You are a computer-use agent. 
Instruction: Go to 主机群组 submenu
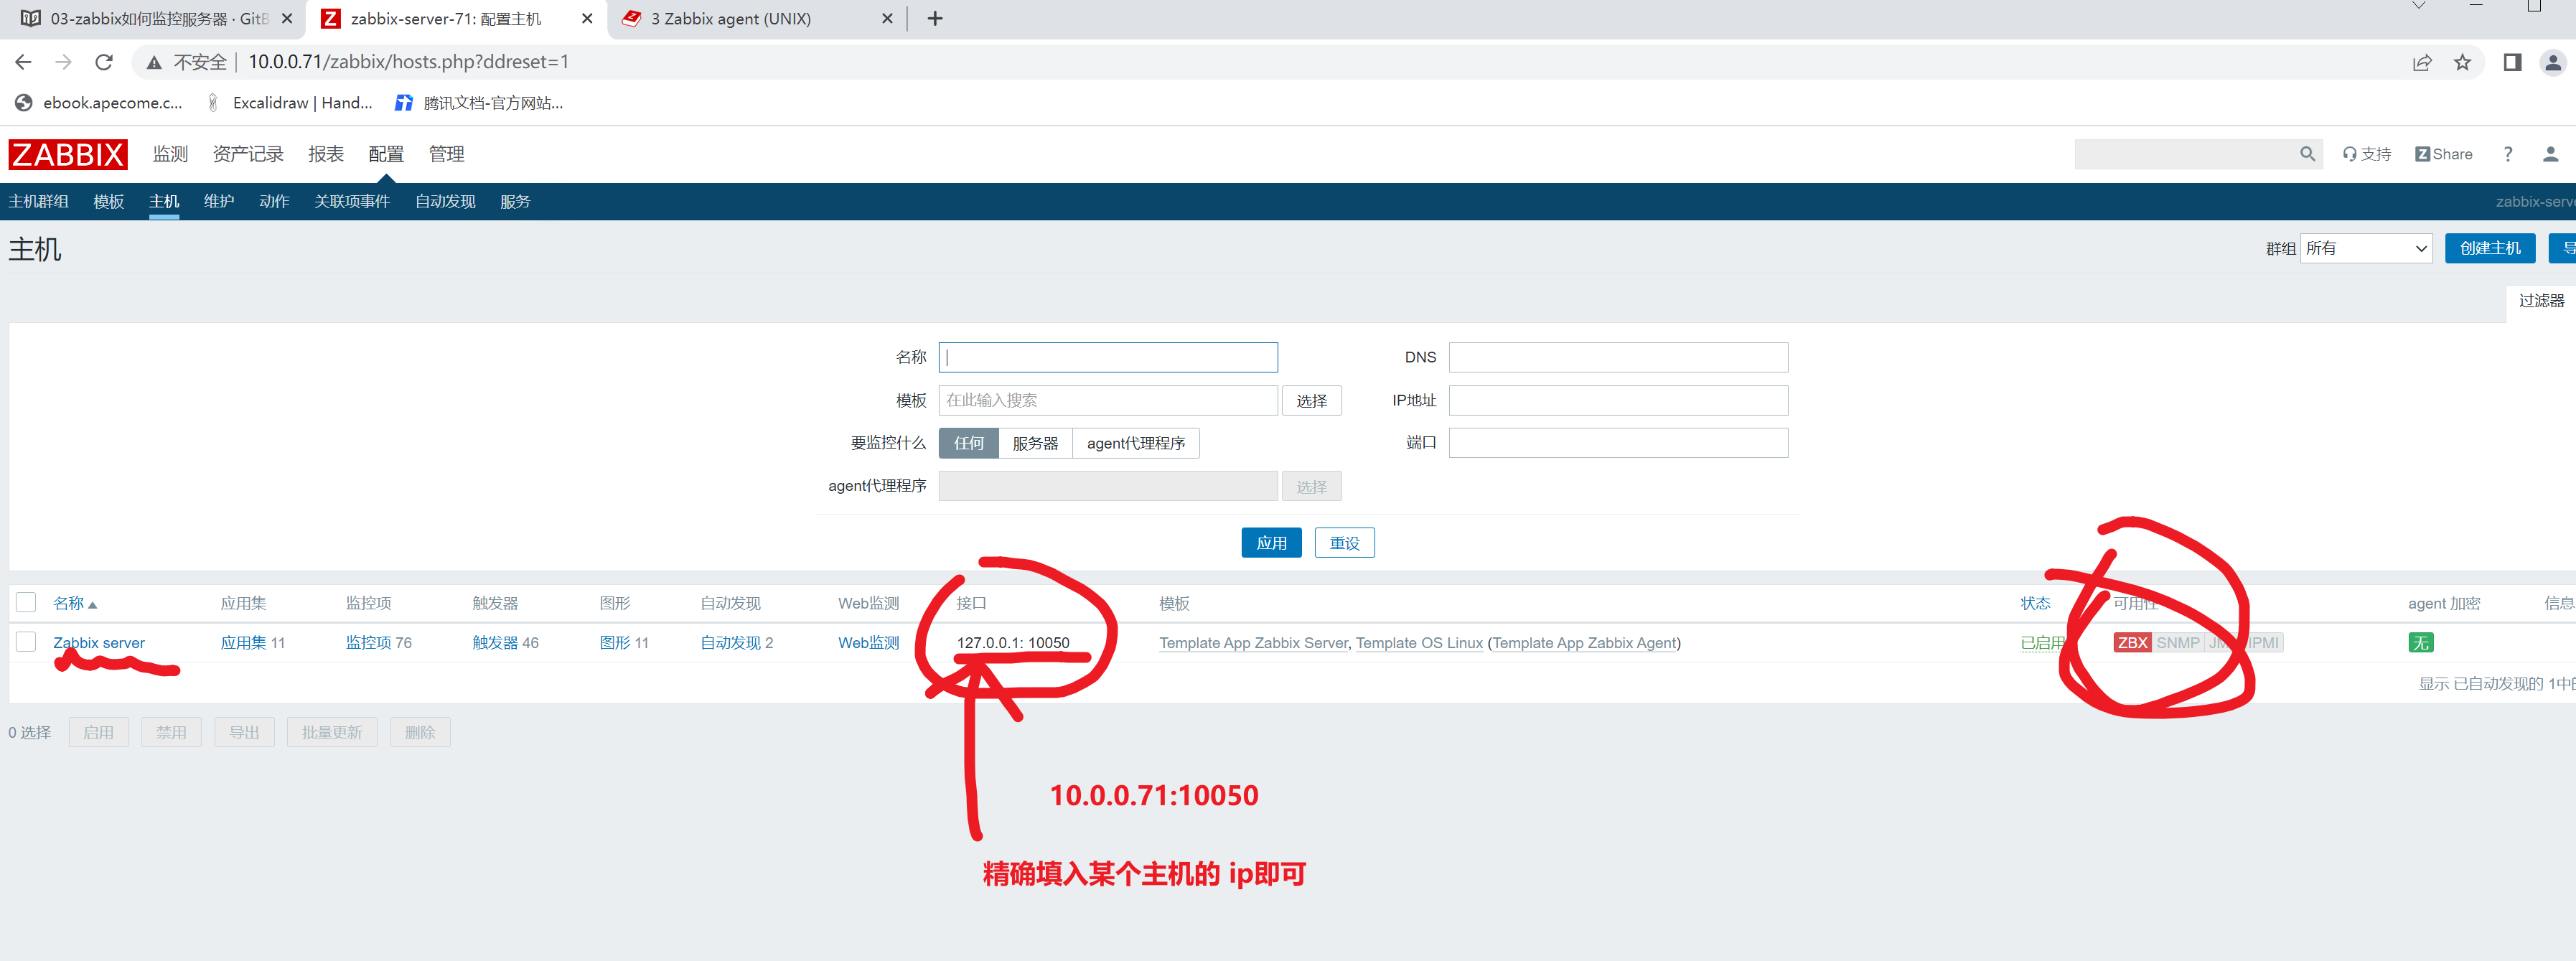pyautogui.click(x=39, y=202)
